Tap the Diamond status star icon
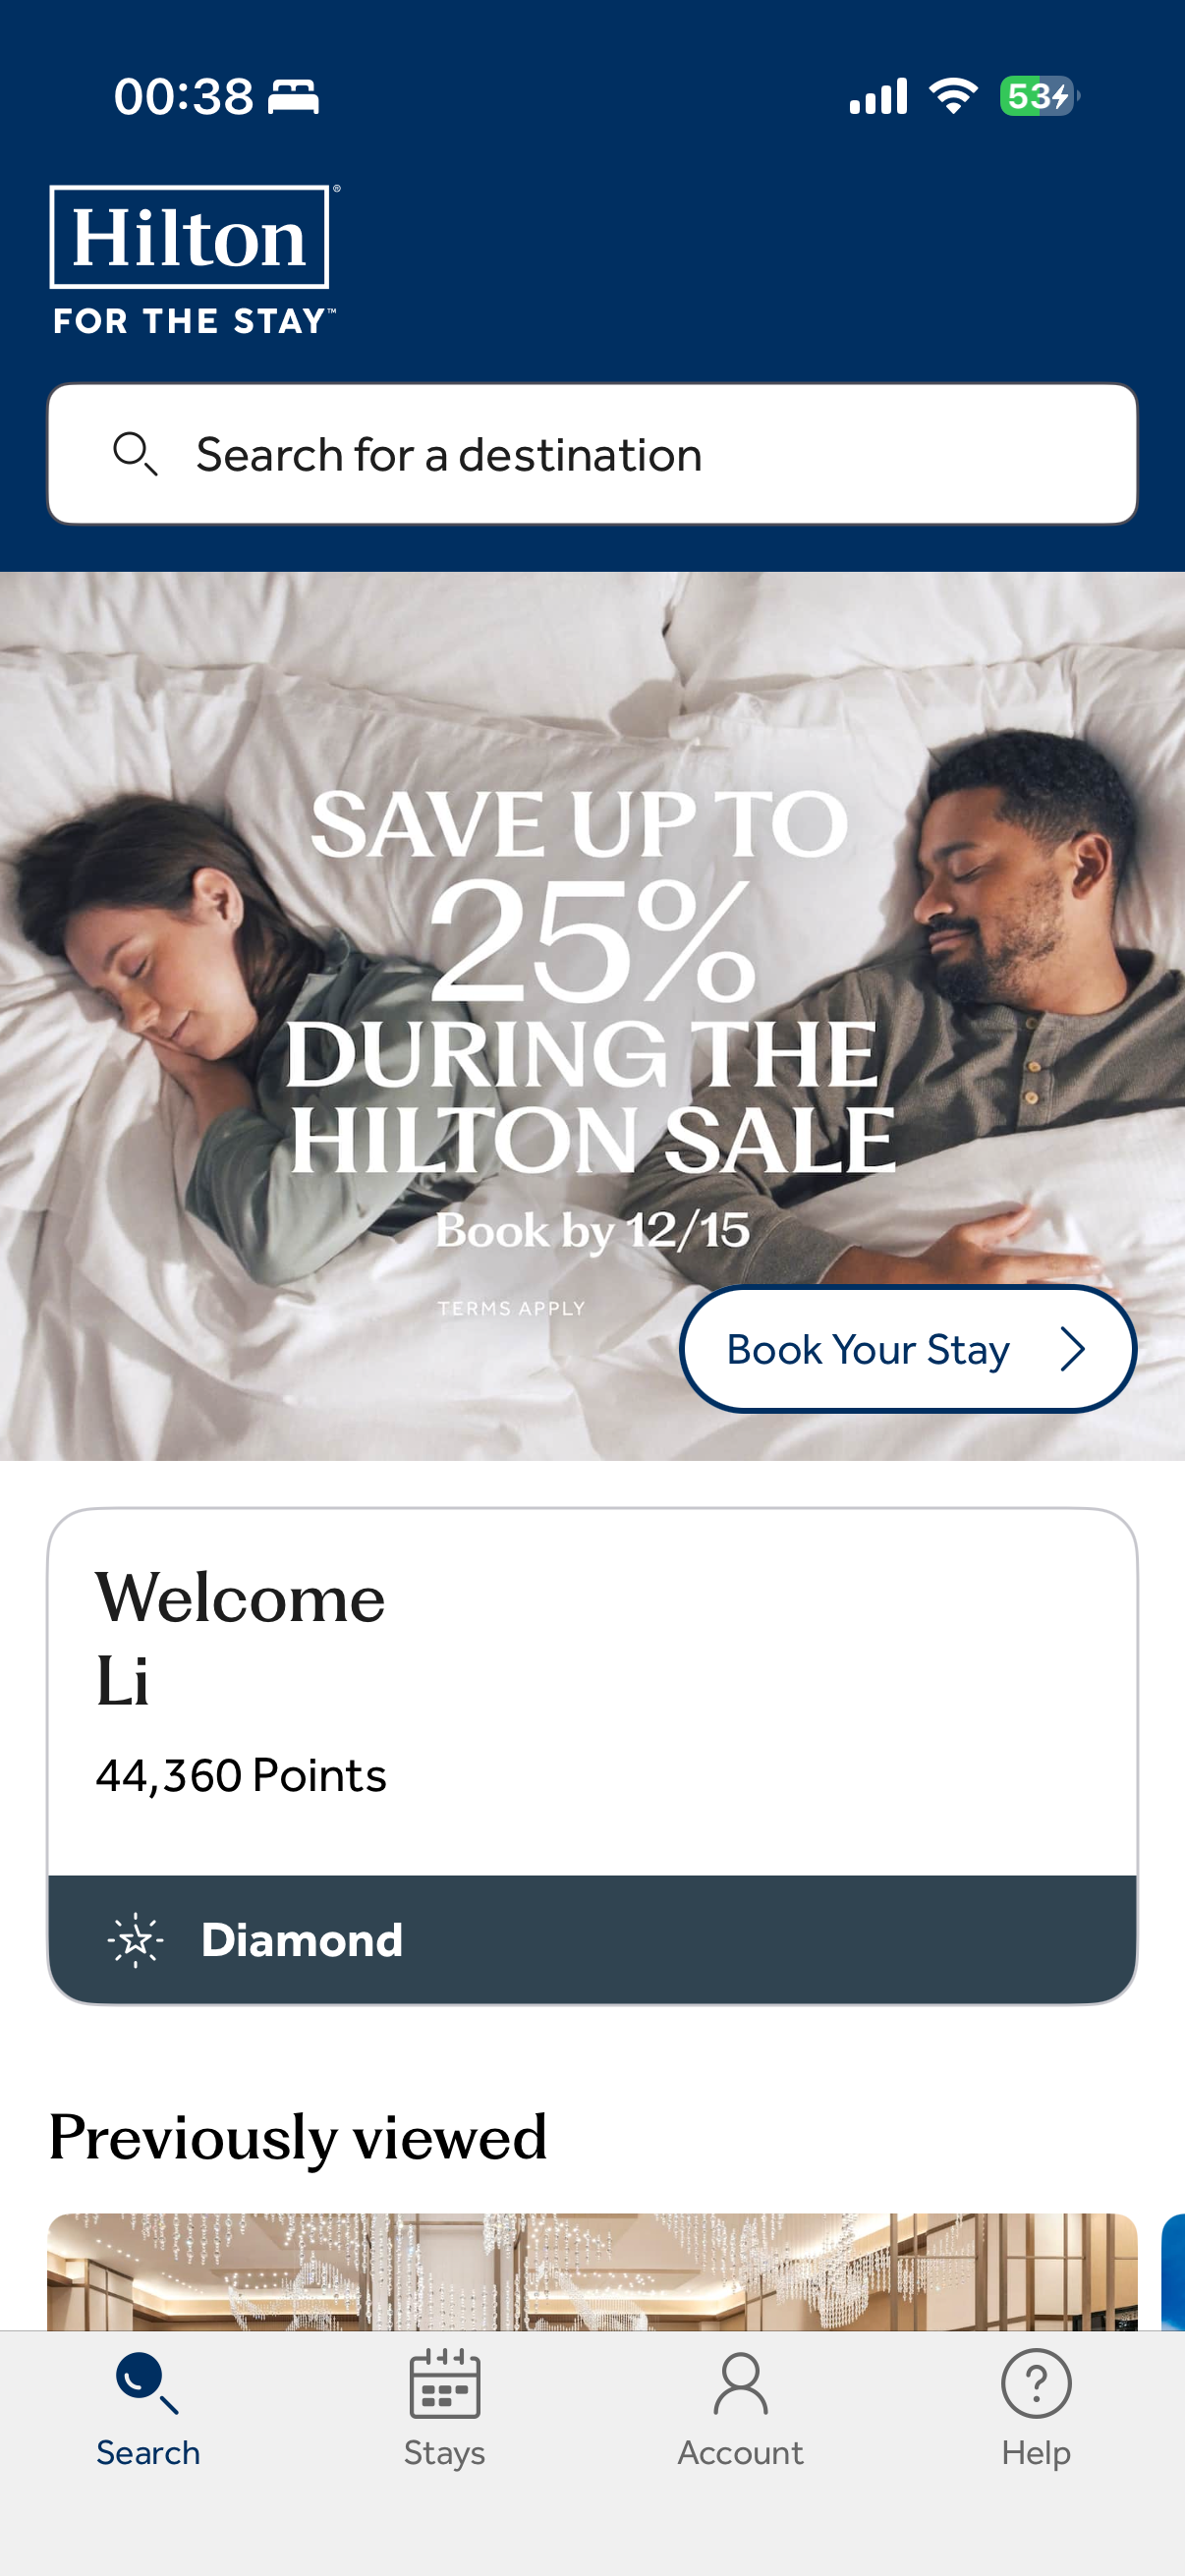1185x2576 pixels. coord(136,1940)
